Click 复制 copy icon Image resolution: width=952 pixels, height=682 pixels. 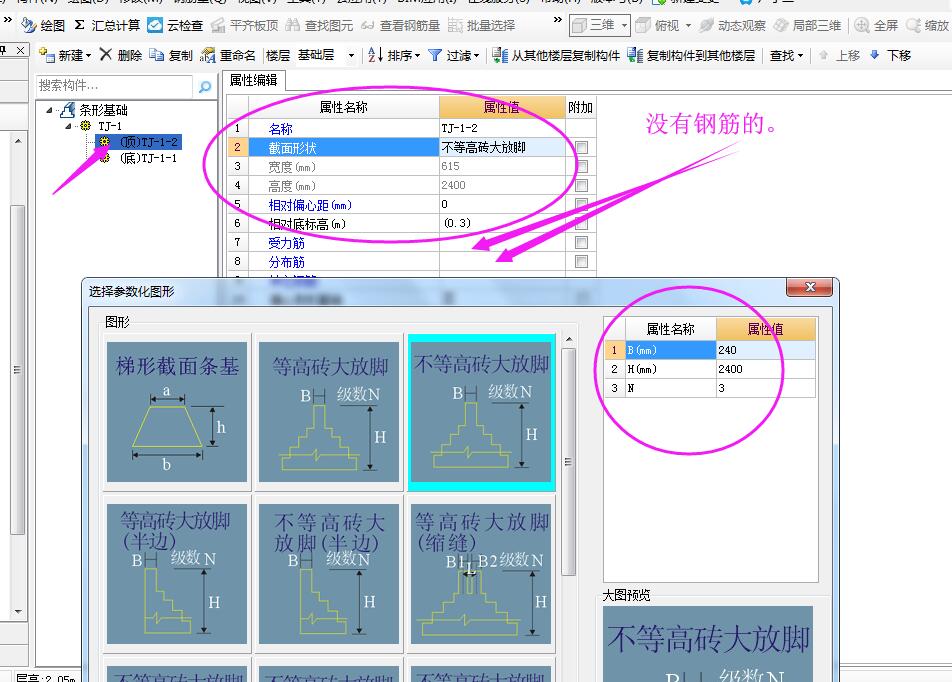[x=157, y=55]
